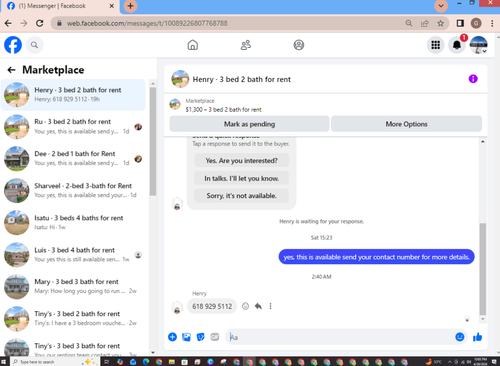Open the Friends icon in top navigation
The width and height of the screenshot is (500, 366).
(246, 45)
